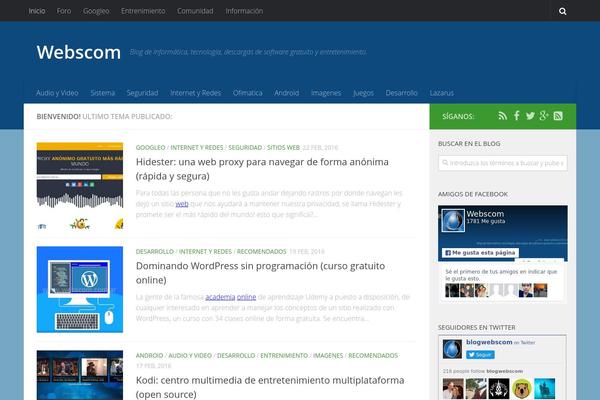Click the Webscom globe avatar in Facebook widget

point(453,220)
